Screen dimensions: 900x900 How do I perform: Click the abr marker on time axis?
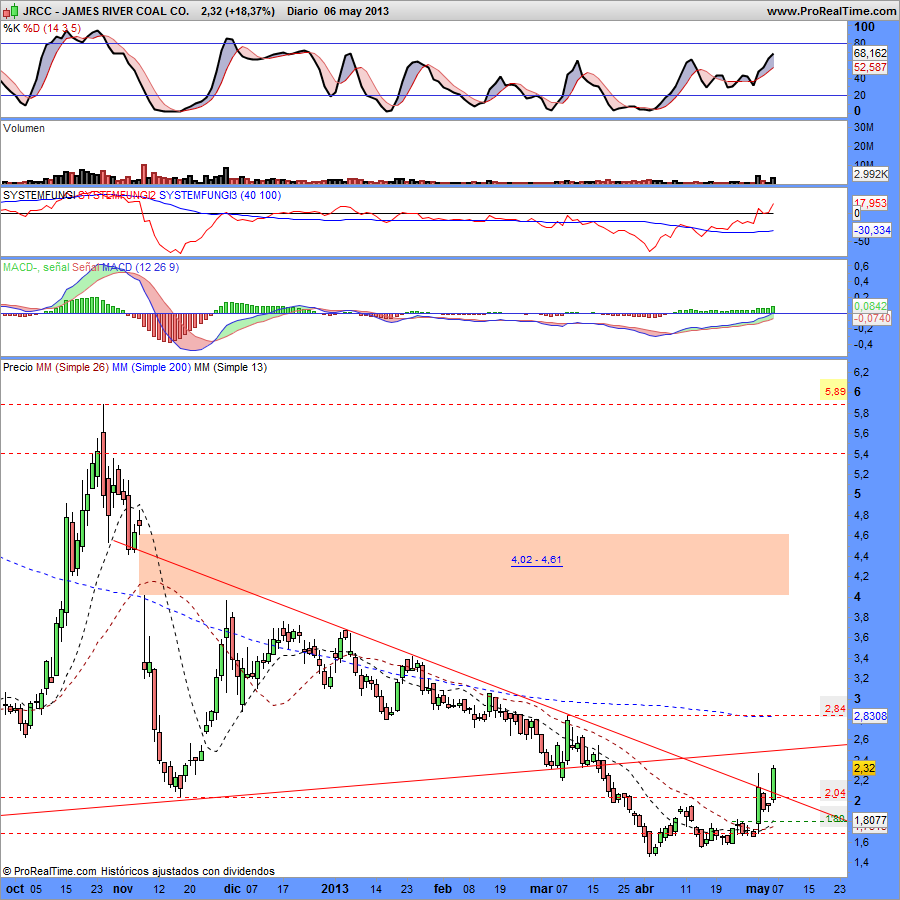pyautogui.click(x=644, y=889)
